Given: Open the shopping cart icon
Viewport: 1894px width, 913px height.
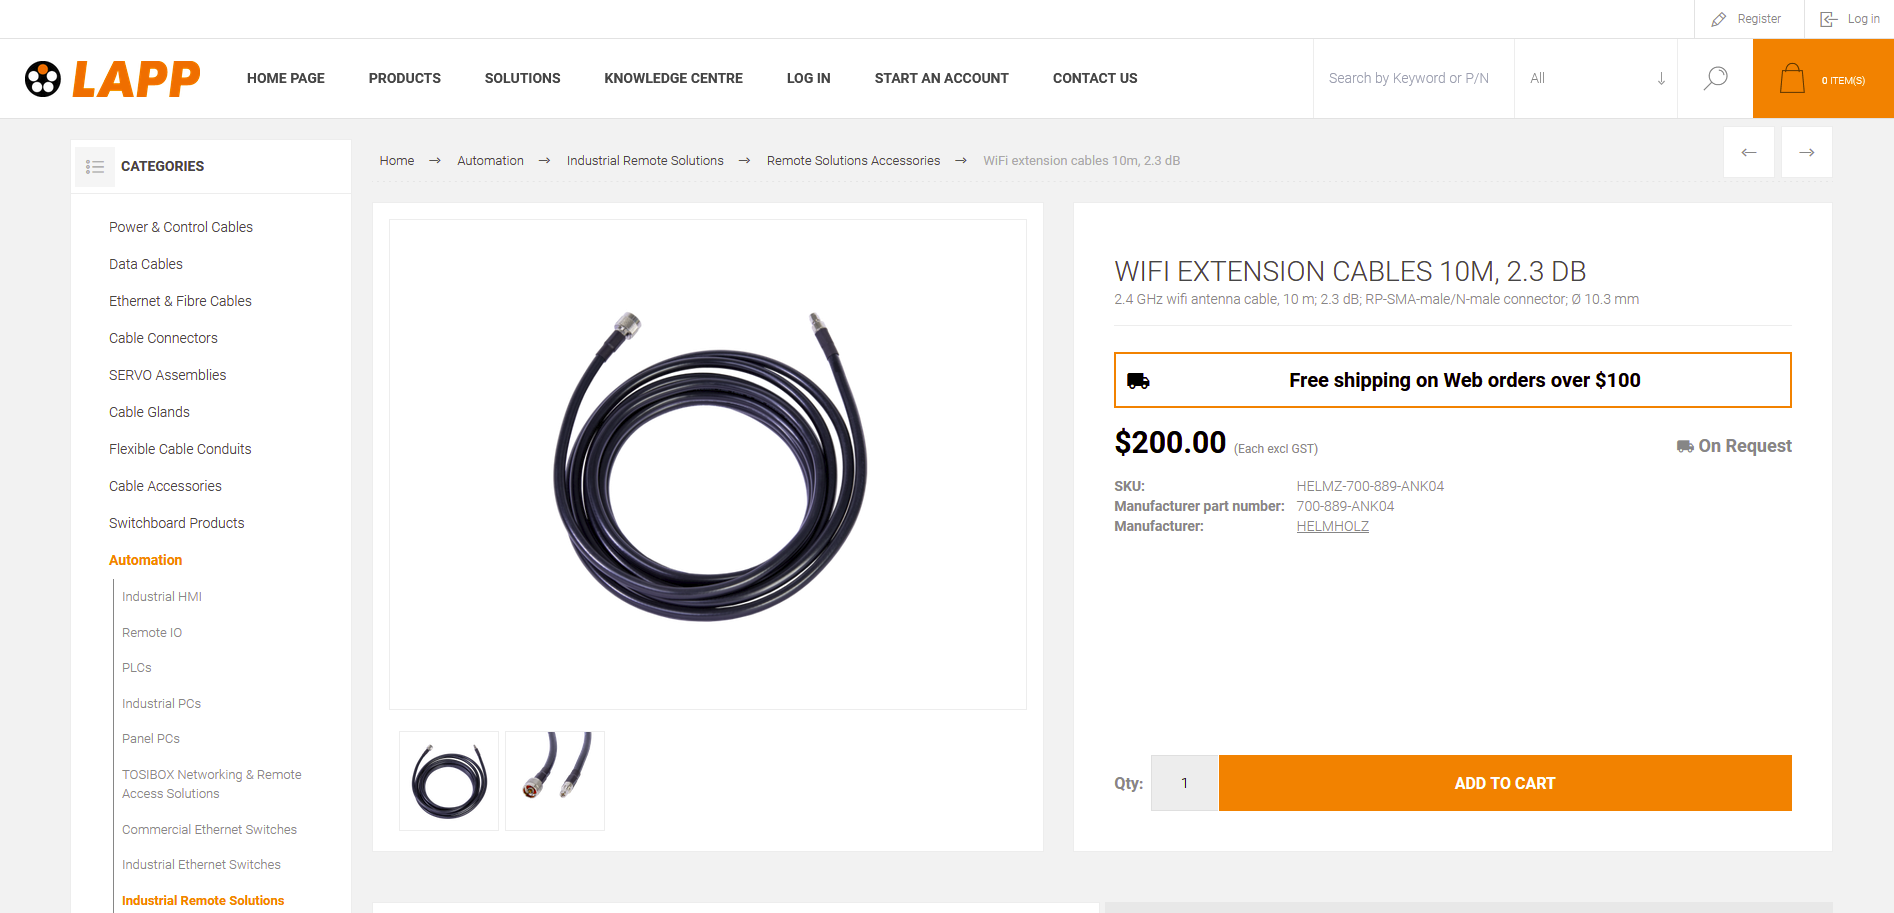Looking at the screenshot, I should tap(1792, 79).
